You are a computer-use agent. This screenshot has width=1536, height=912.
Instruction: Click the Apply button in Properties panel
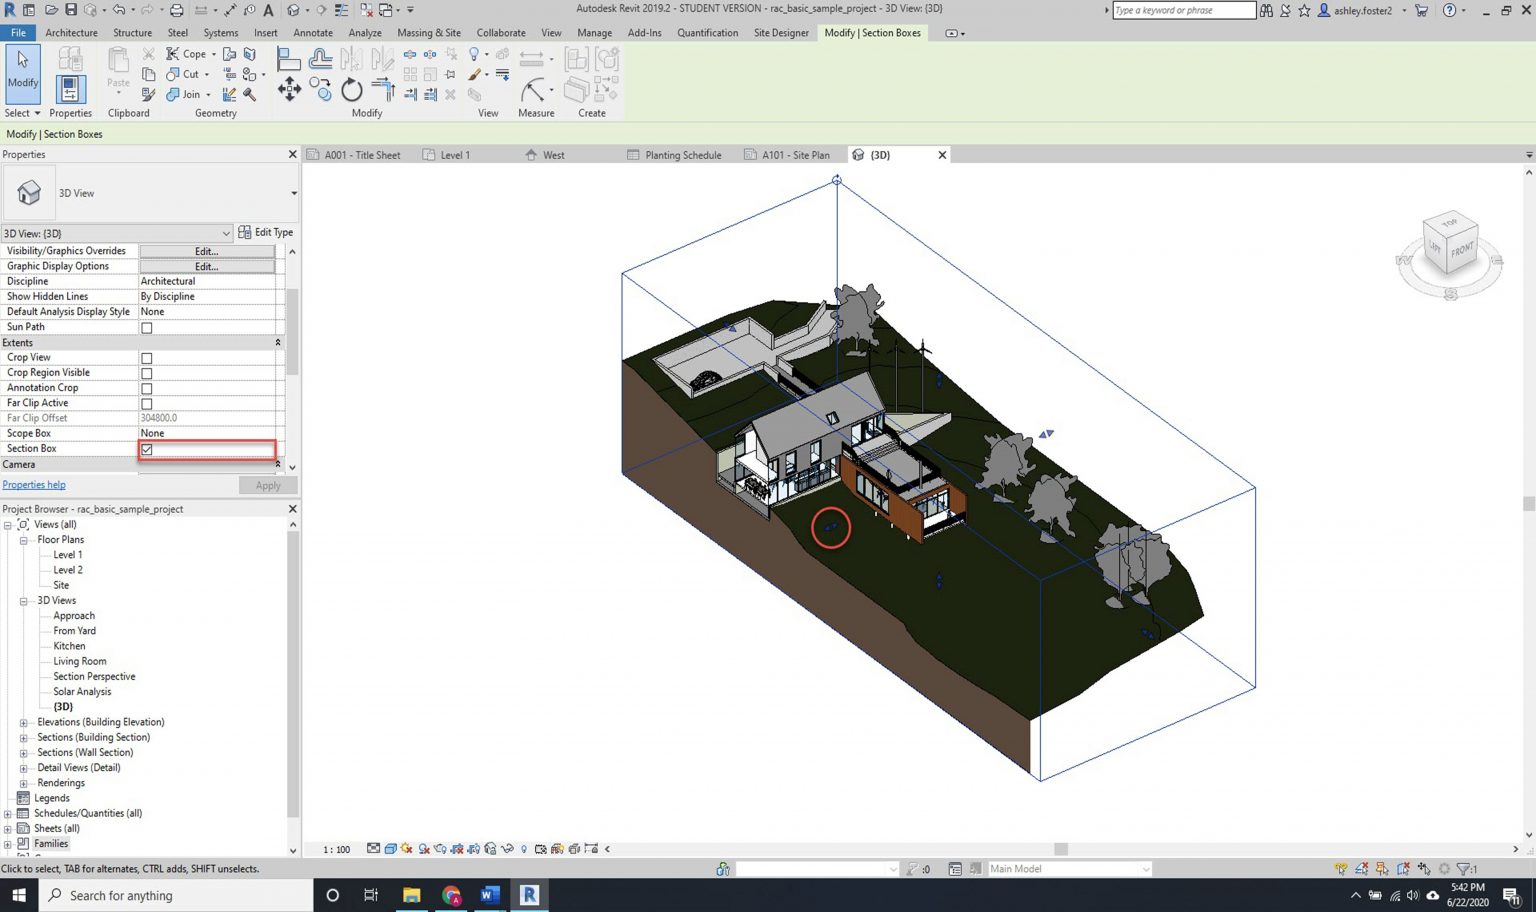(x=267, y=485)
